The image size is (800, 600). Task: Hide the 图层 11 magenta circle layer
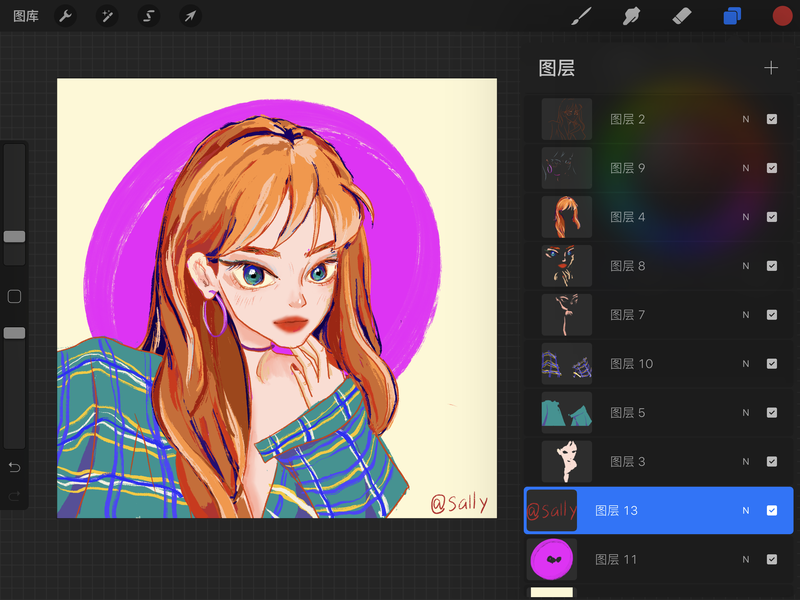(x=771, y=560)
